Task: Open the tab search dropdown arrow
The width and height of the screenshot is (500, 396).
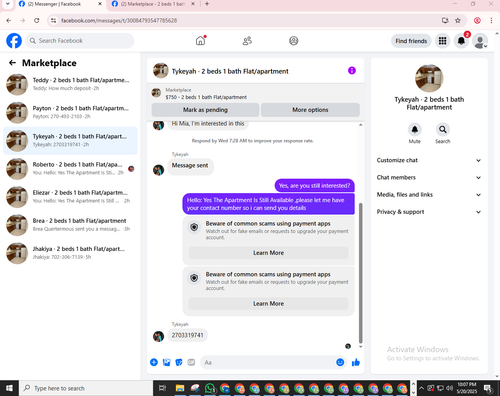Action: (x=7, y=4)
